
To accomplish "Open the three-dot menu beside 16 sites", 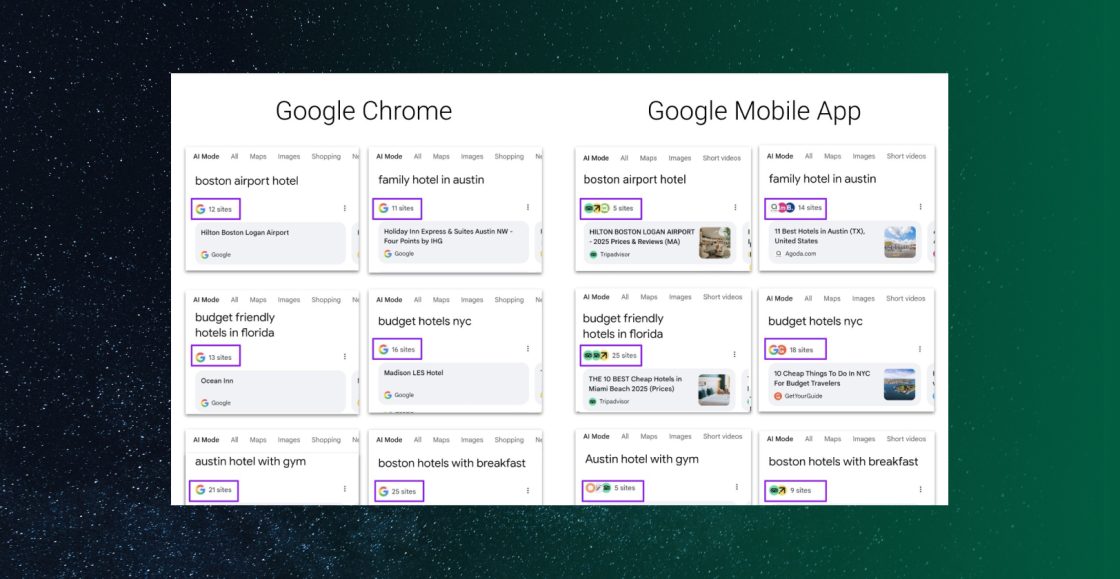I will 528,349.
